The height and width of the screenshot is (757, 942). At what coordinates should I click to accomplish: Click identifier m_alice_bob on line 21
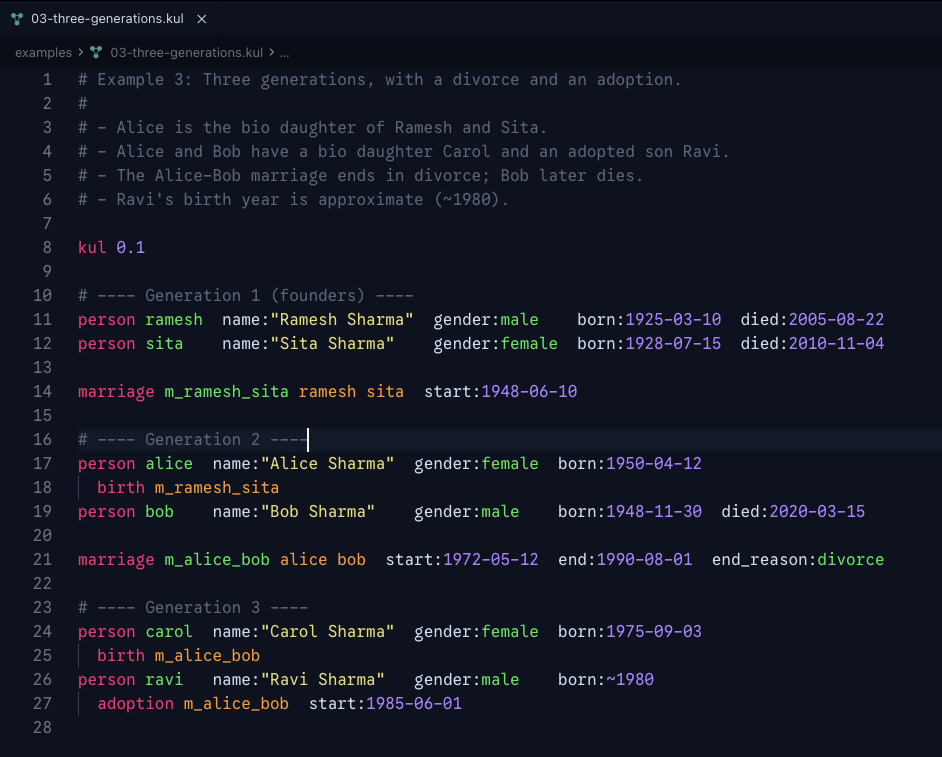[x=217, y=560]
